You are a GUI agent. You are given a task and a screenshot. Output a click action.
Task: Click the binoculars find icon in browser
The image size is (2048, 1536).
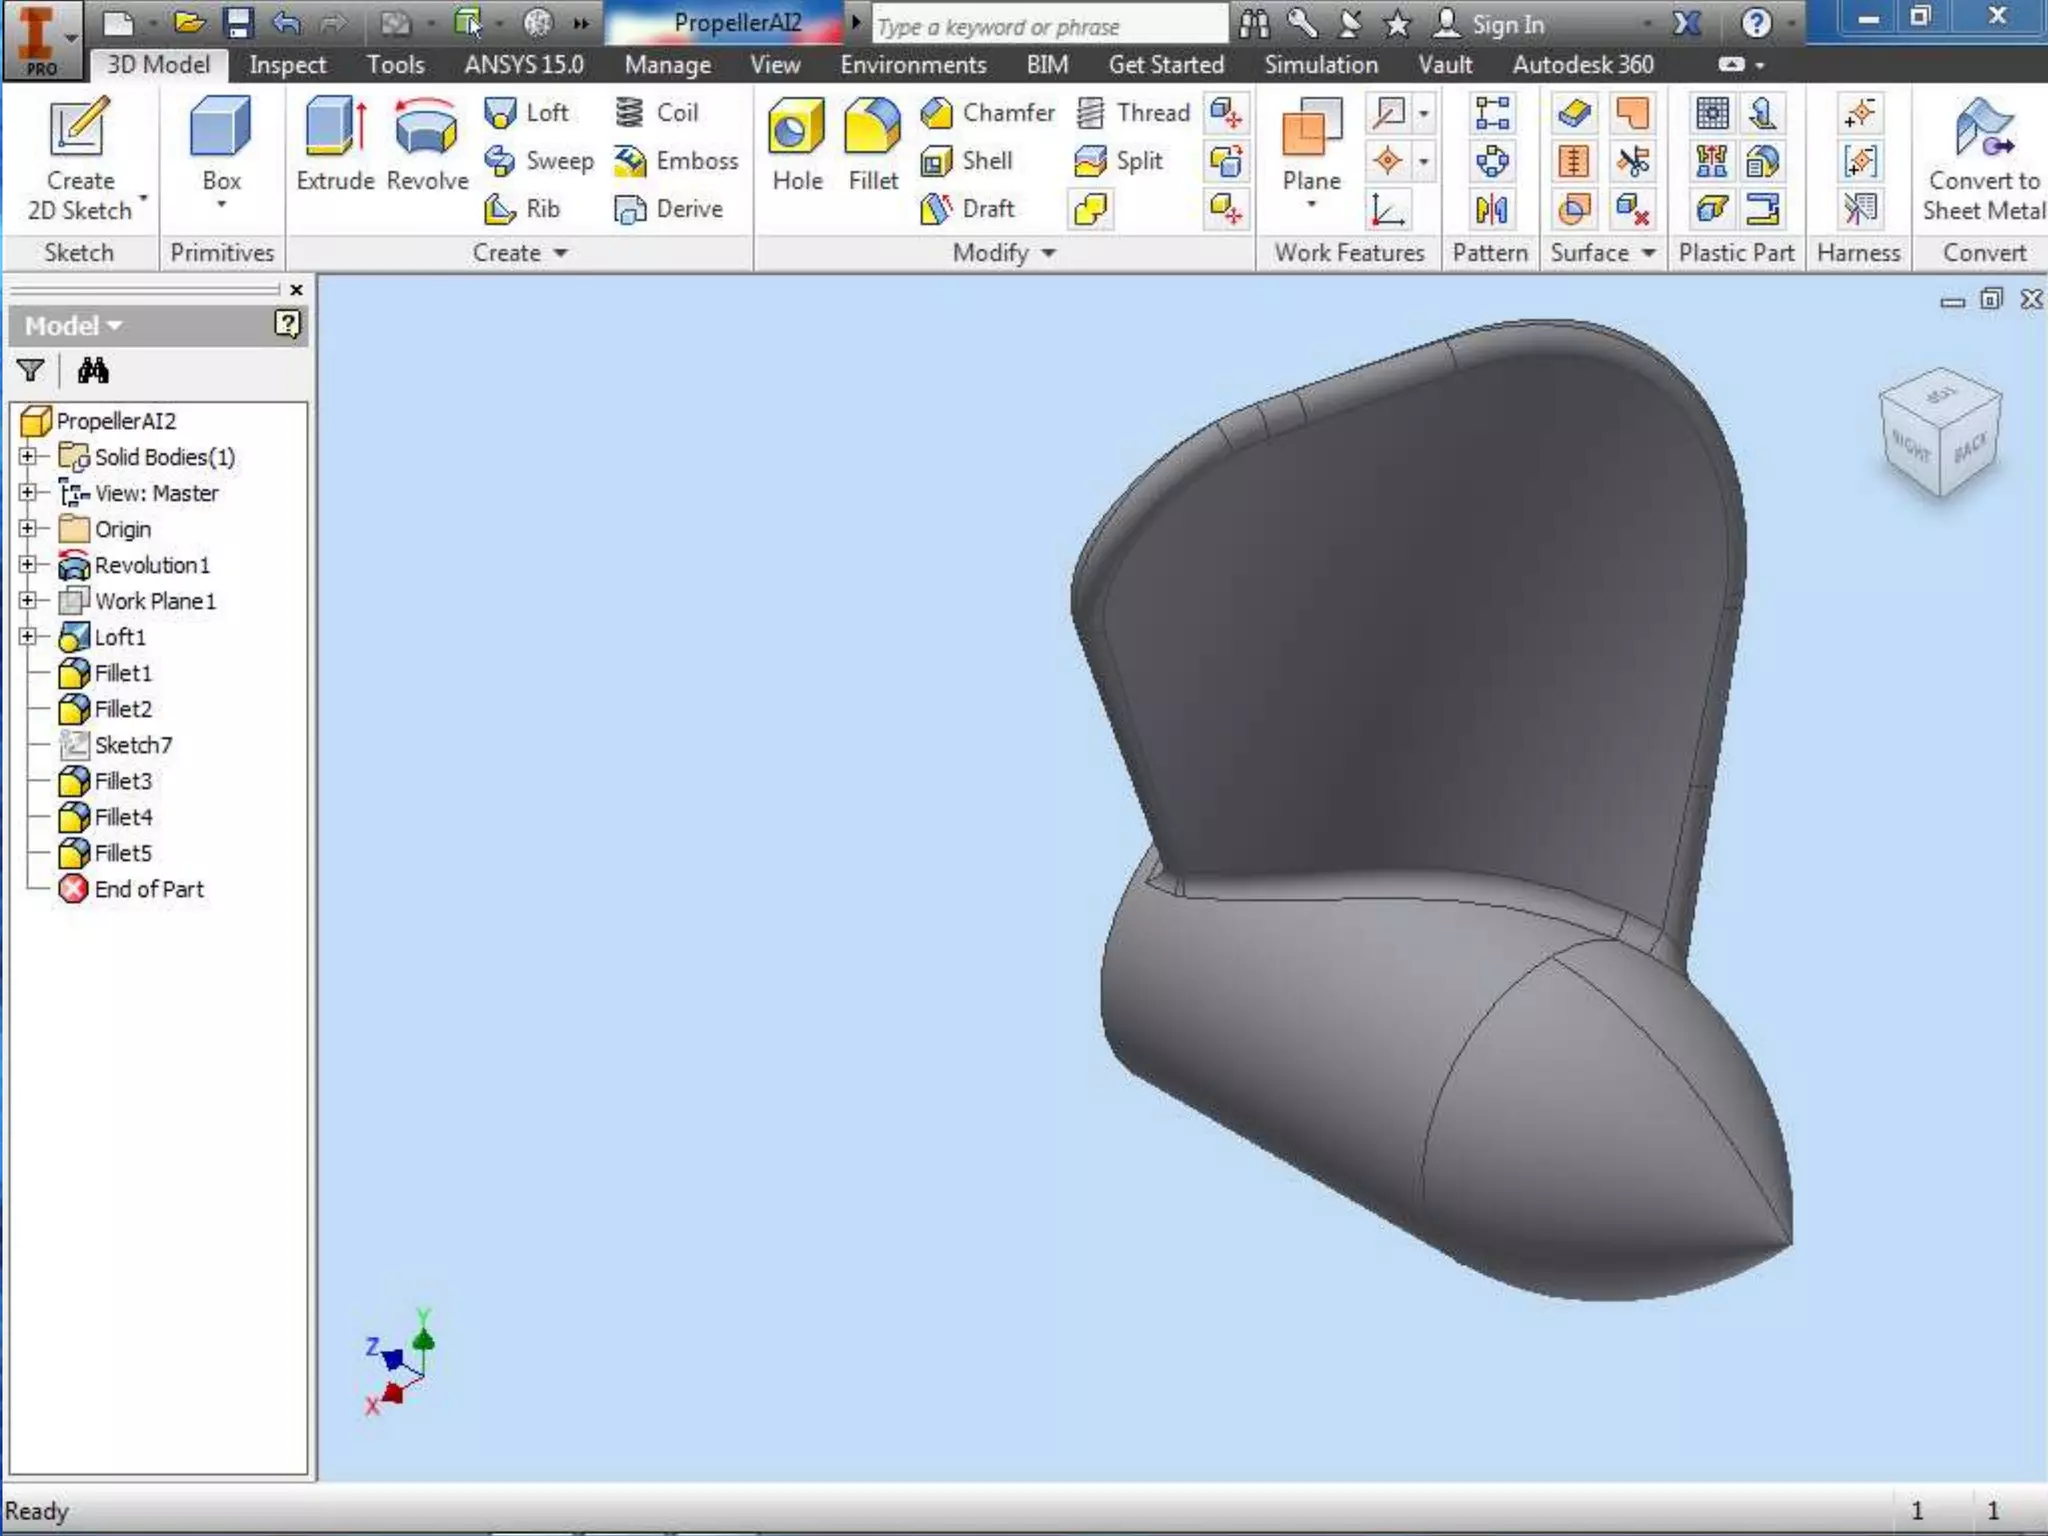point(93,371)
